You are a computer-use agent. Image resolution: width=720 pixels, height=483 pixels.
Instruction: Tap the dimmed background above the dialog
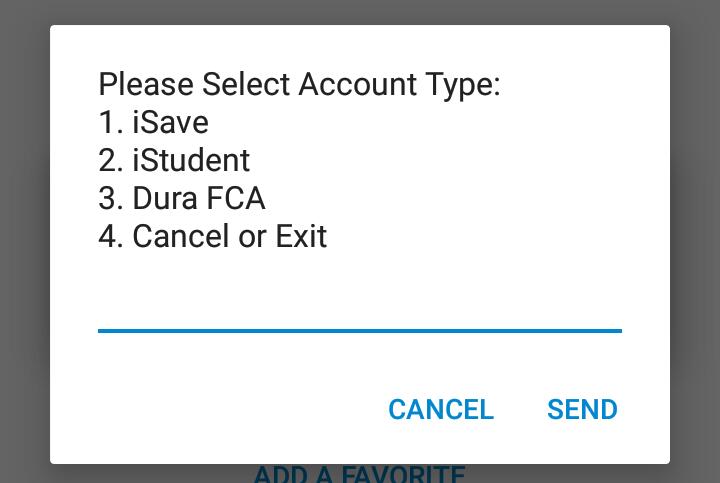tap(360, 11)
